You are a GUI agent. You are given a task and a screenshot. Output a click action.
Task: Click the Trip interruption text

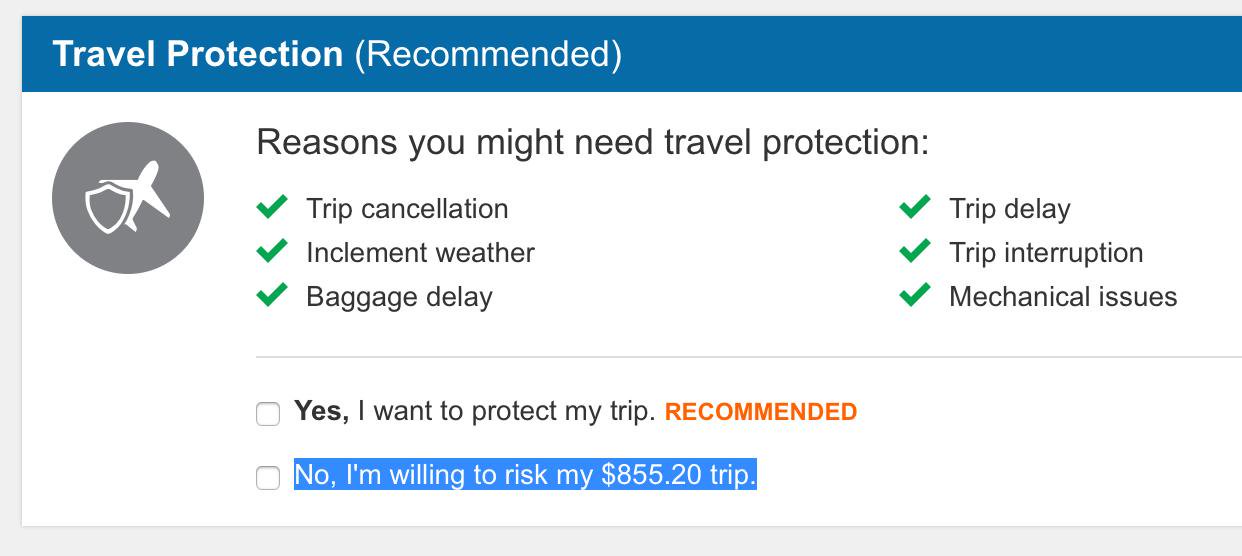pos(1045,253)
